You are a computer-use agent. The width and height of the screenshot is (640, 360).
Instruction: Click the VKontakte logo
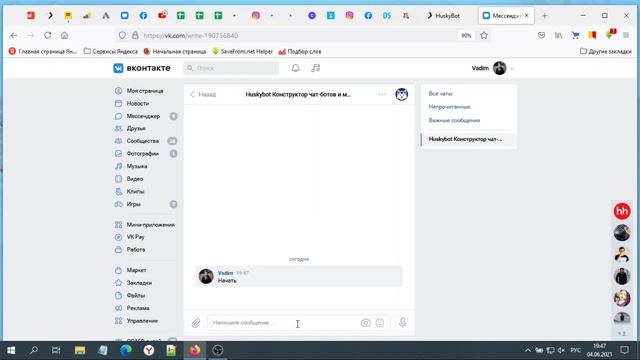pos(142,68)
